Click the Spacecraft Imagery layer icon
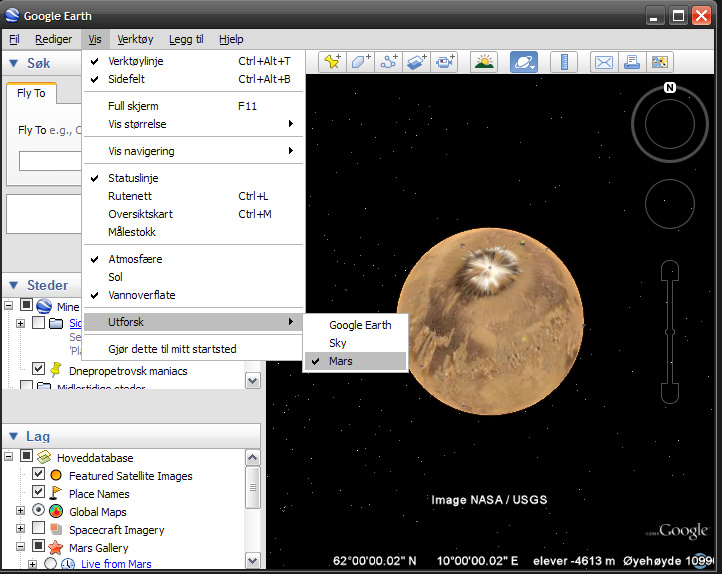The height and width of the screenshot is (574, 722). (56, 529)
